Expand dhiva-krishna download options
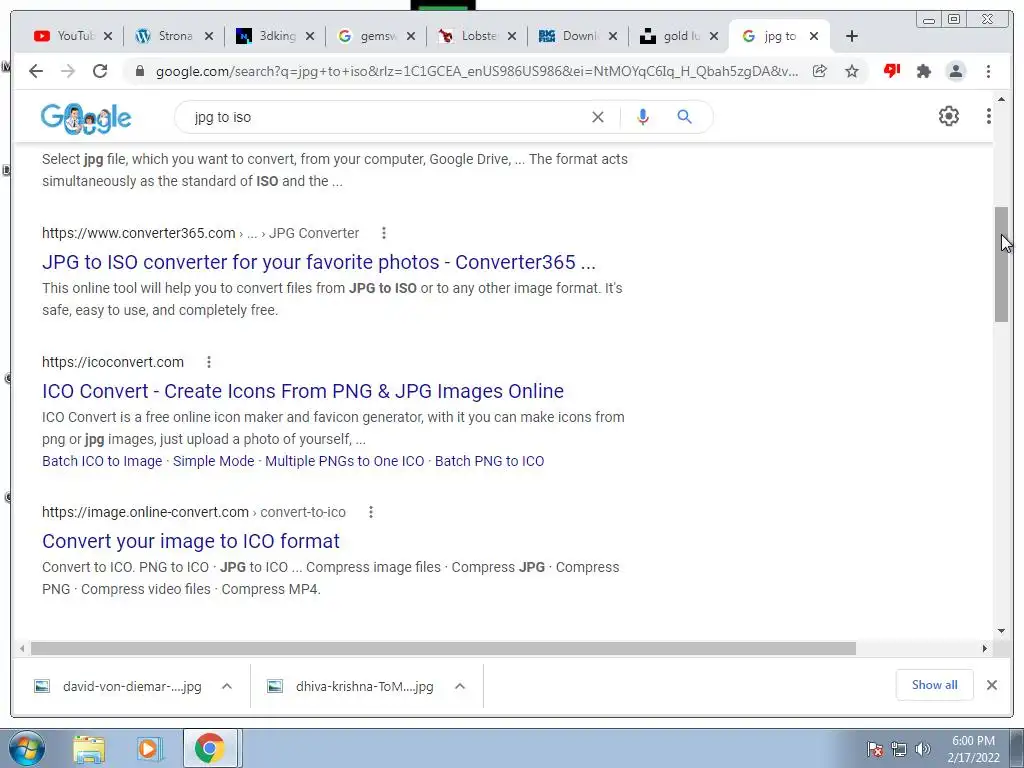 (x=460, y=686)
